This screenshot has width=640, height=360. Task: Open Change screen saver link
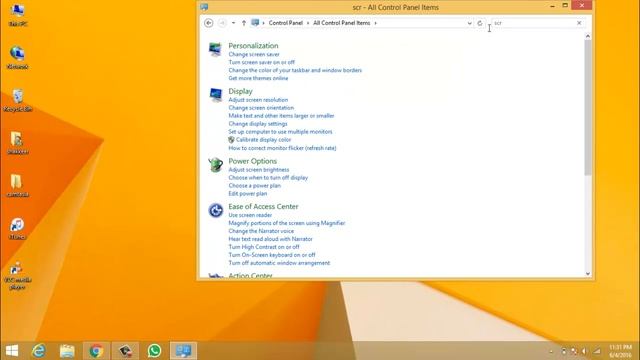tap(254, 54)
